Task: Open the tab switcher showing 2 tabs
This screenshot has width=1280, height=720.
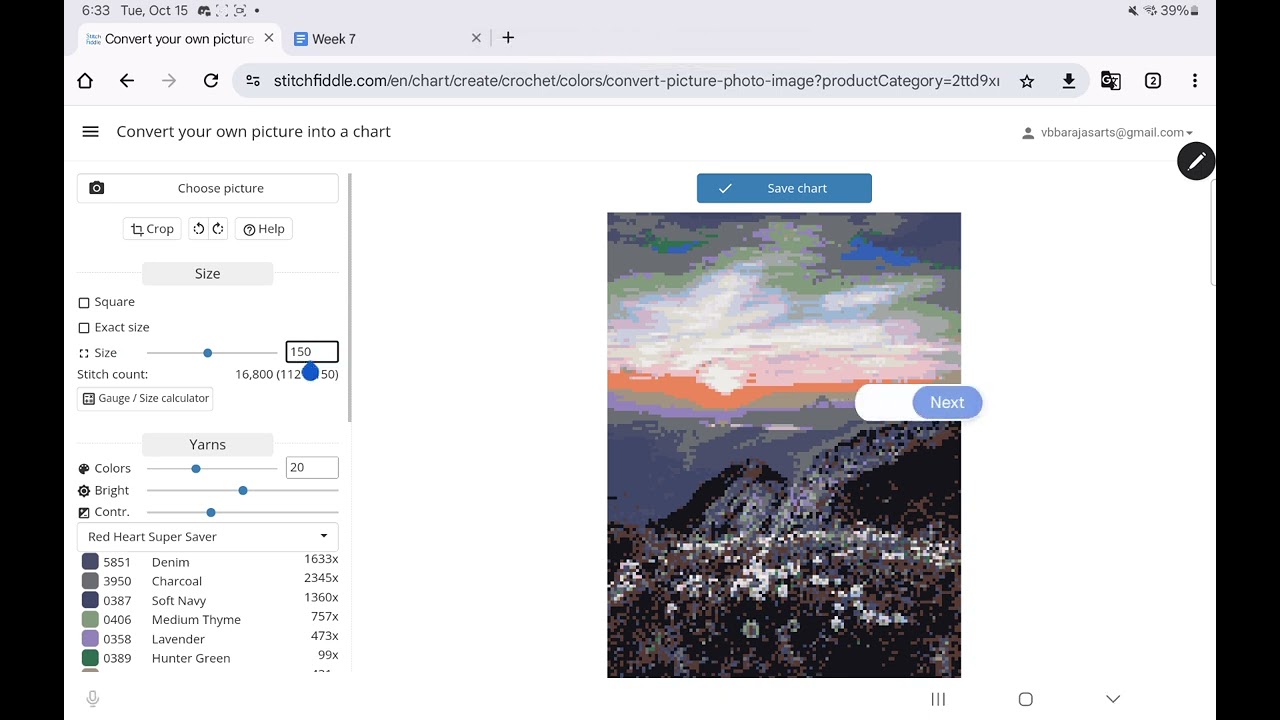Action: point(1153,81)
